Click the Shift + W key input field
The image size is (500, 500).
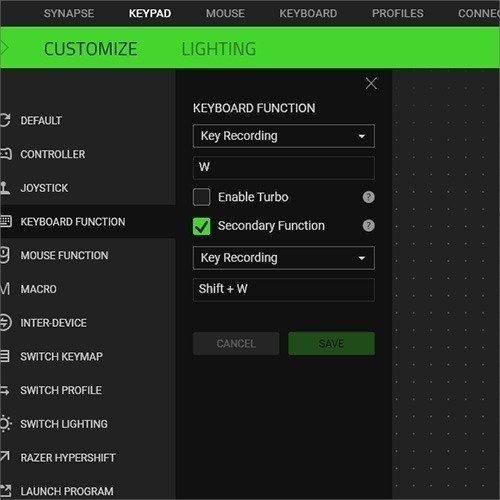click(284, 290)
